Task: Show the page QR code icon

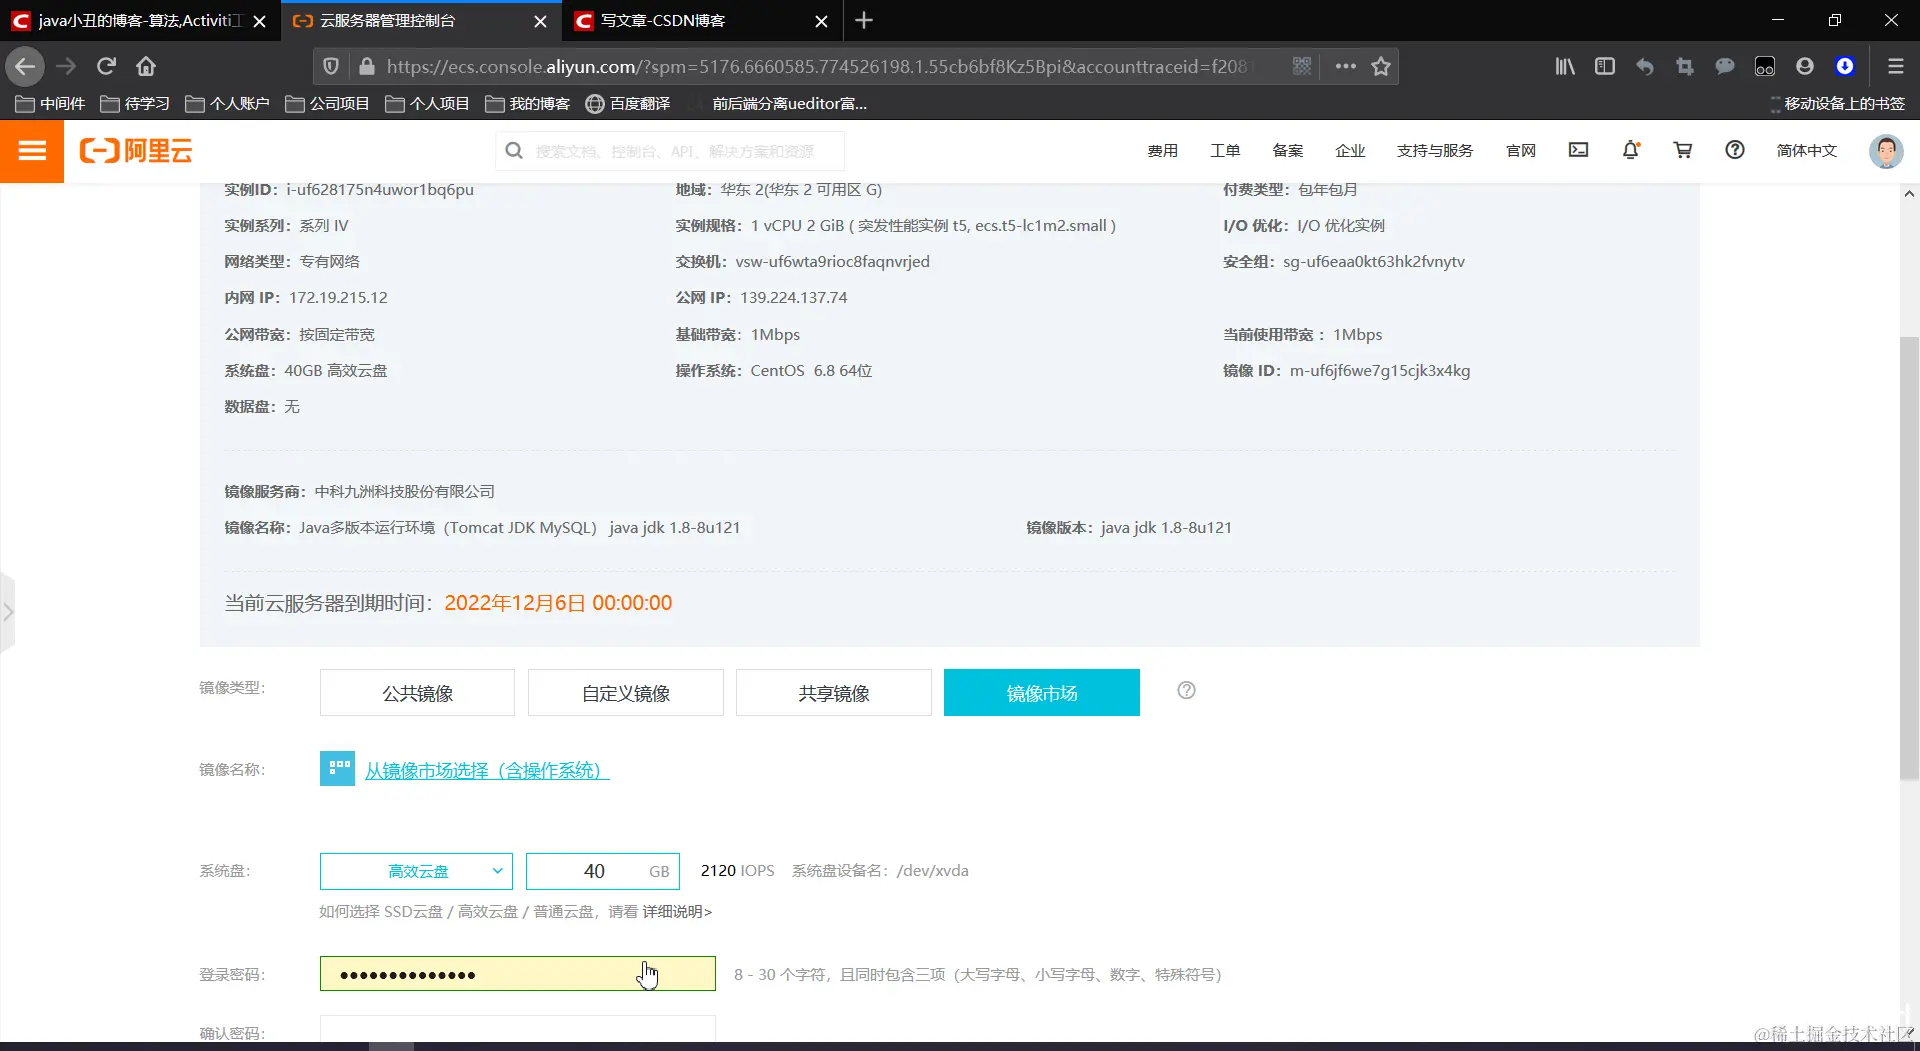Action: (1302, 66)
